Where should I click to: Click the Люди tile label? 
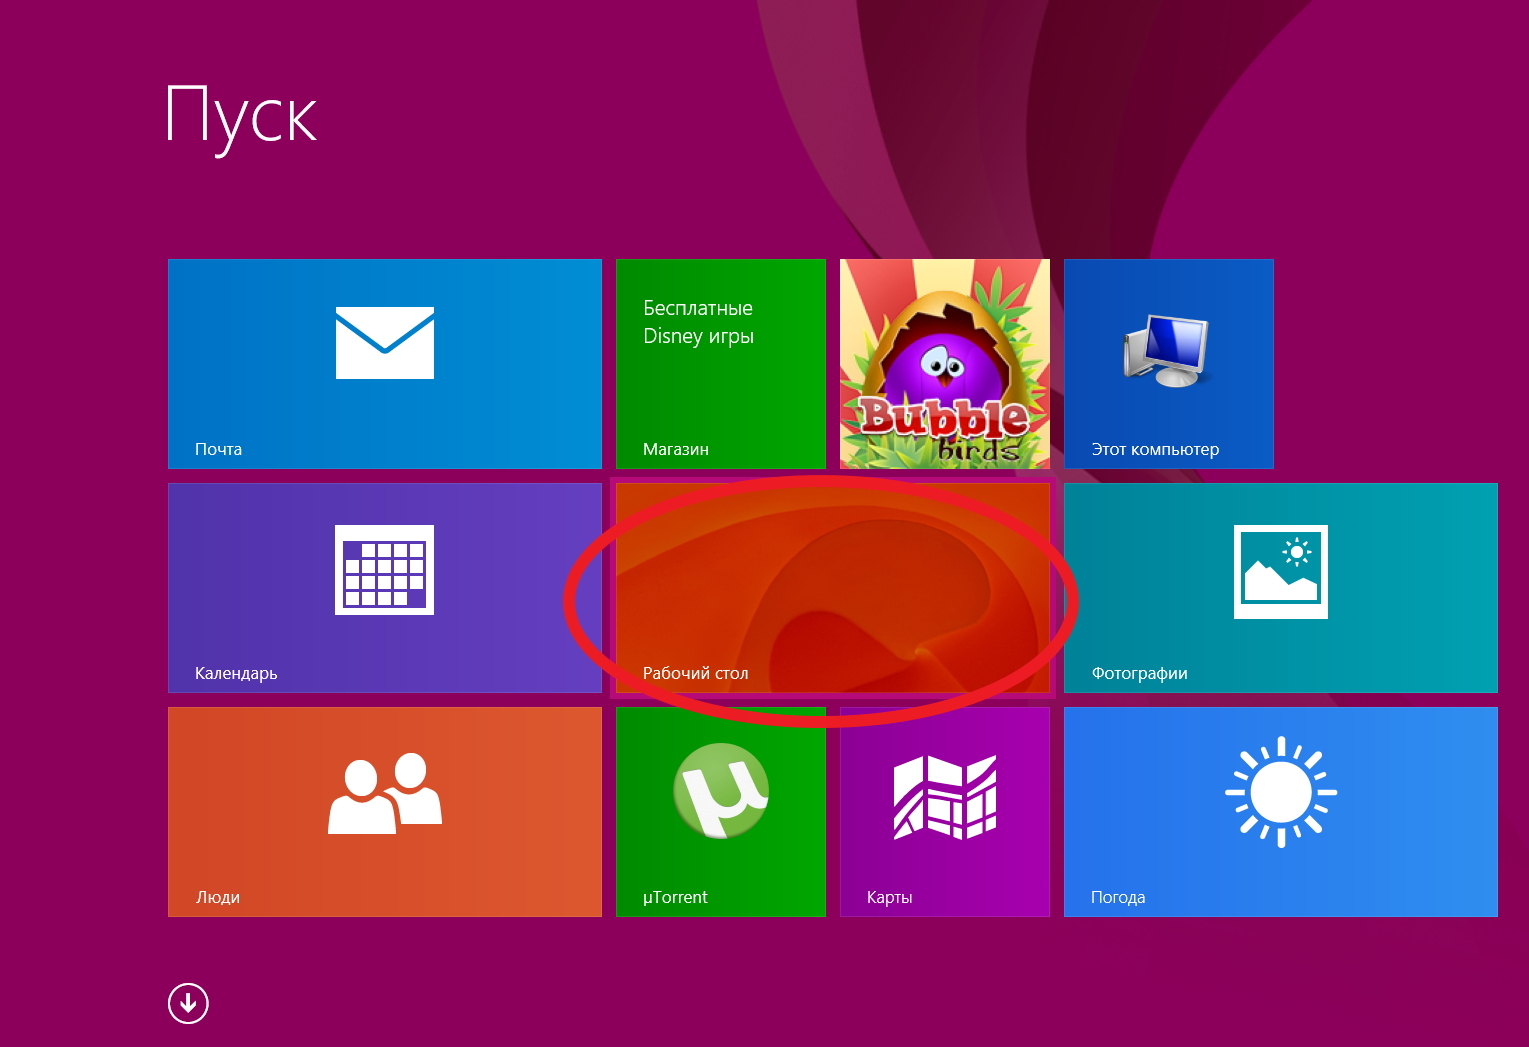click(217, 898)
